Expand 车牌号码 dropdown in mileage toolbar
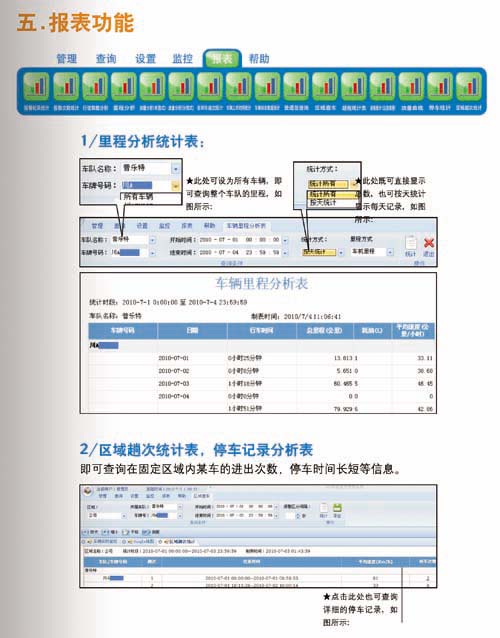500x638 pixels. click(152, 253)
